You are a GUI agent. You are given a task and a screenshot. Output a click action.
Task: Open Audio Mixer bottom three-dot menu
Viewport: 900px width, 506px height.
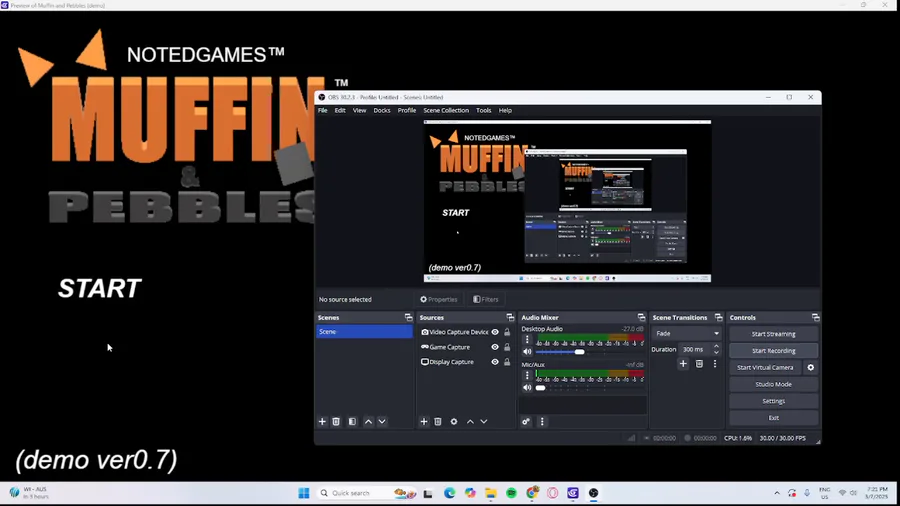(x=542, y=422)
